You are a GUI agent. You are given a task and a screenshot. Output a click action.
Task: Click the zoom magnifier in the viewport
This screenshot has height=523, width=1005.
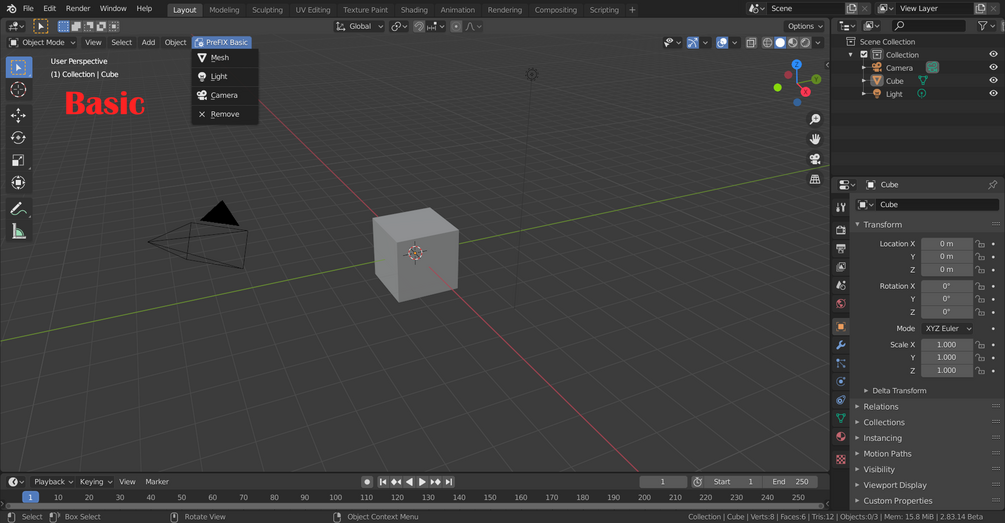tap(815, 119)
